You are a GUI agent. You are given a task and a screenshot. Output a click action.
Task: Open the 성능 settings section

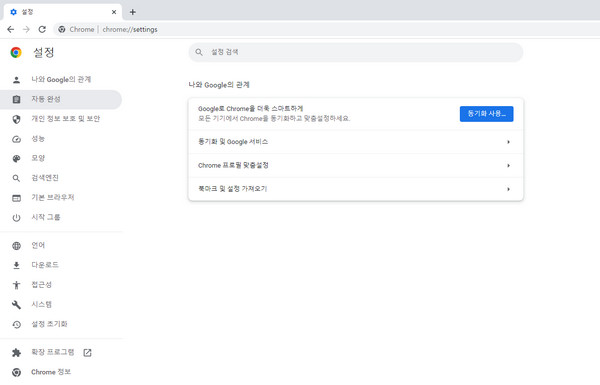[61, 139]
